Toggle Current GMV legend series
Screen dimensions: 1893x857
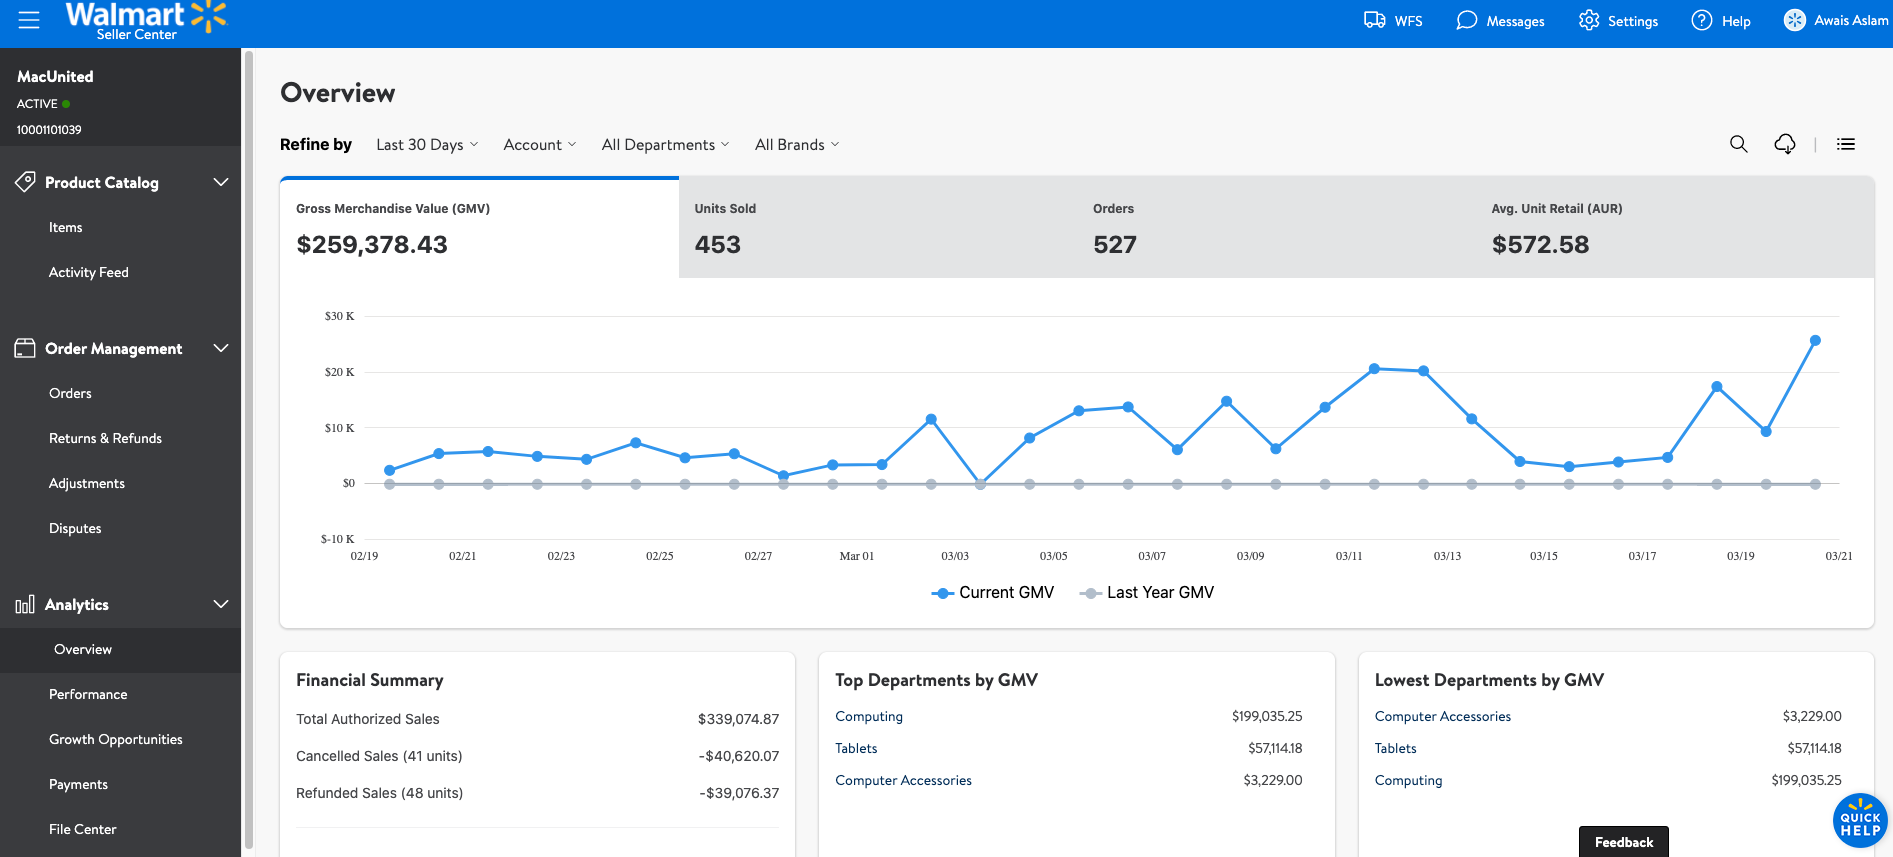point(993,593)
